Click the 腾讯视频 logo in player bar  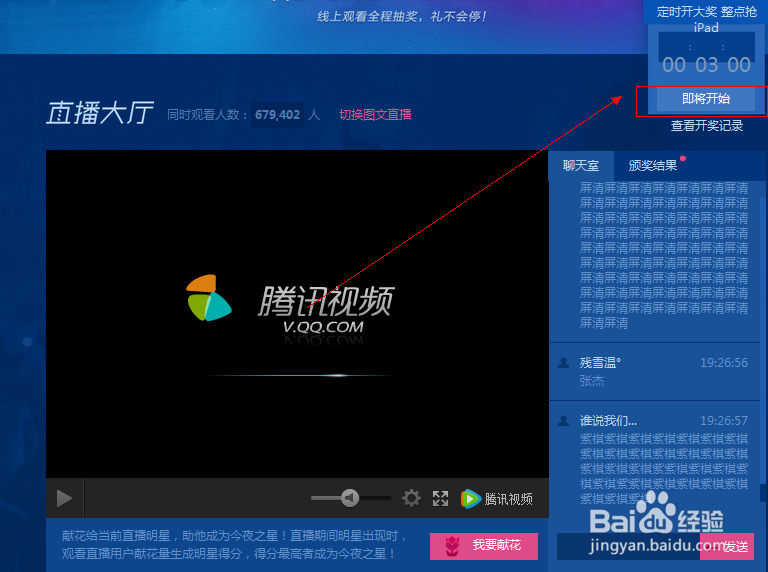[497, 499]
